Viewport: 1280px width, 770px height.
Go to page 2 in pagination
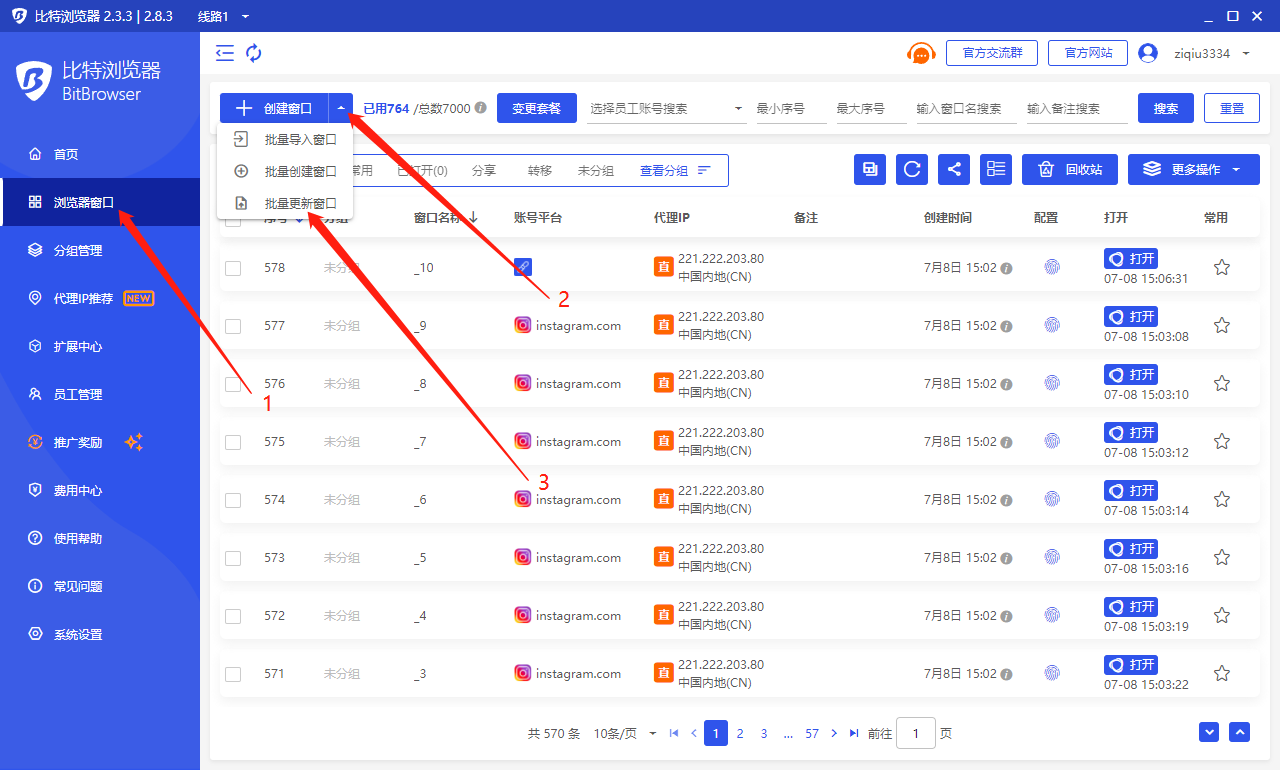coord(740,733)
